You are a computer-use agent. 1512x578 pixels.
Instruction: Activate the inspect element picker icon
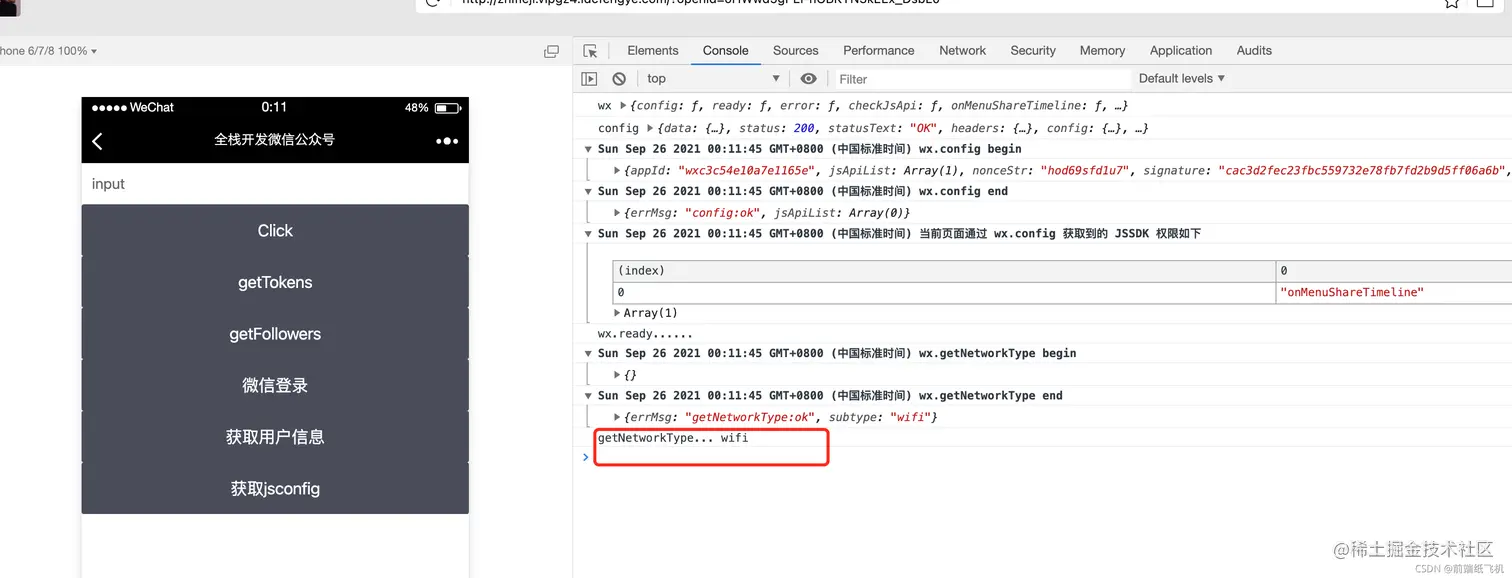click(x=590, y=51)
